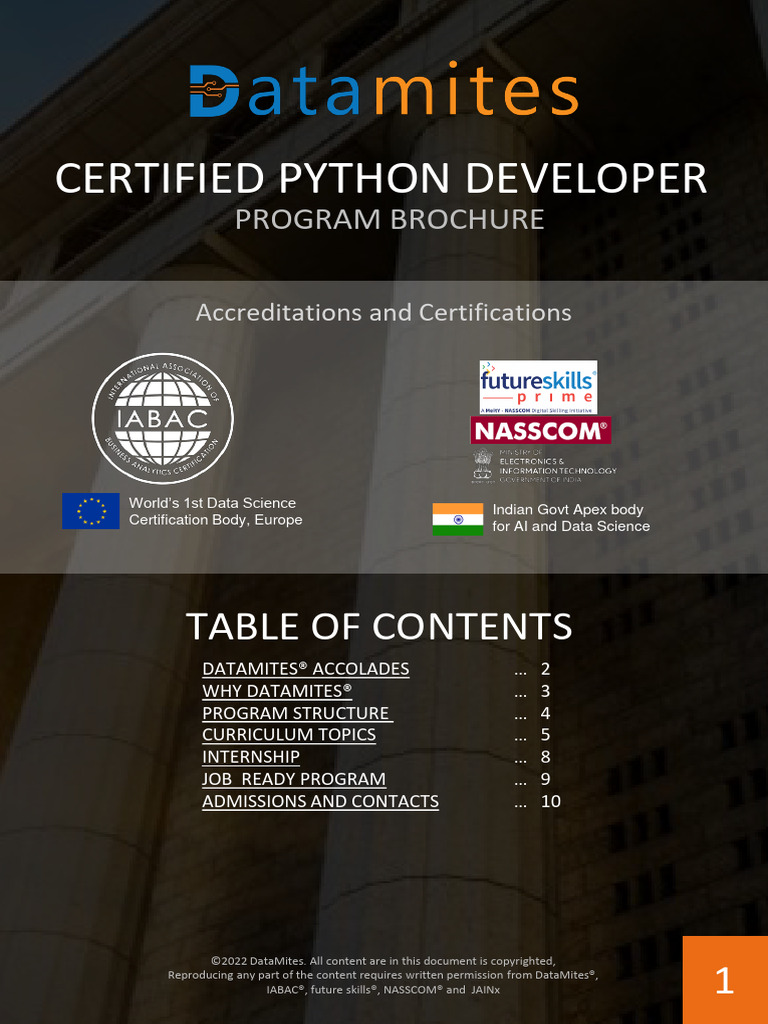Click the NASSCOM red logo
768x1024 pixels.
[x=541, y=430]
